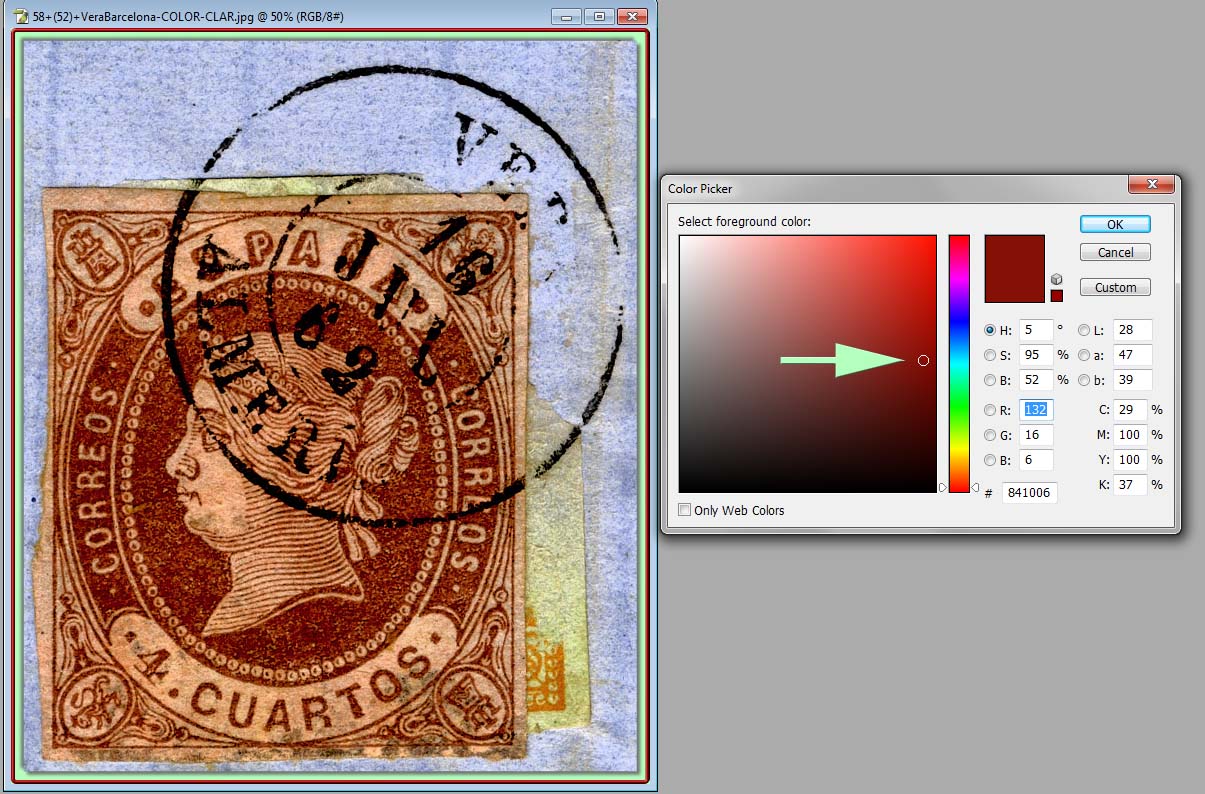Viewport: 1205px width, 794px height.
Task: Click the magenta M percentage field
Action: click(x=1130, y=435)
